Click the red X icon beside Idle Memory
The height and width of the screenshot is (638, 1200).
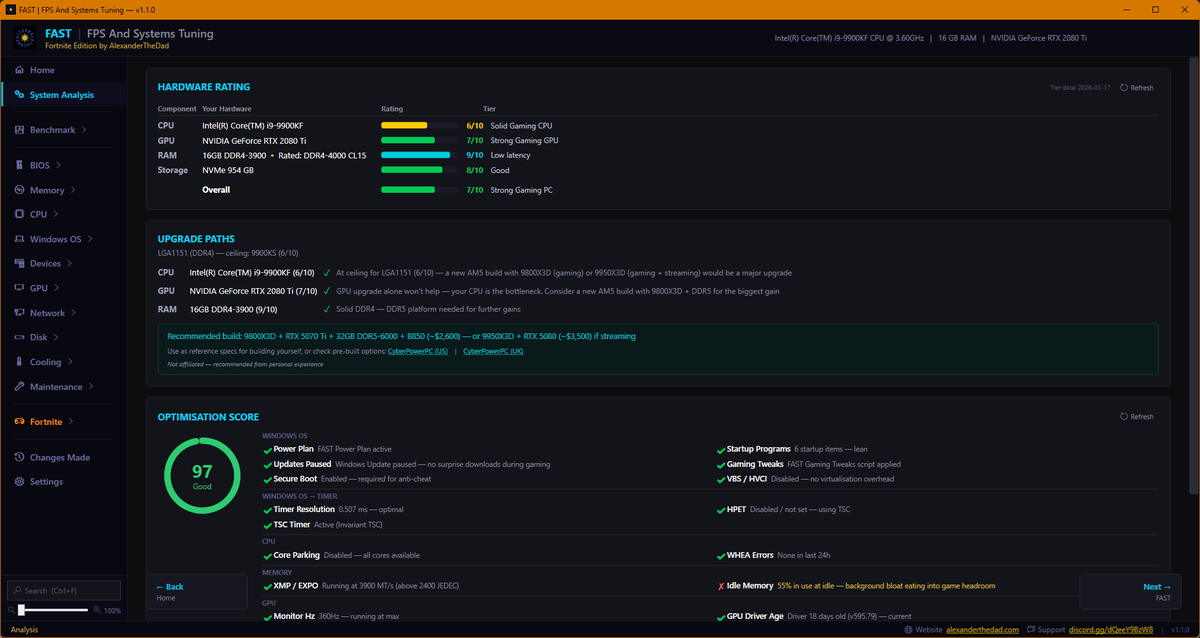coord(721,586)
